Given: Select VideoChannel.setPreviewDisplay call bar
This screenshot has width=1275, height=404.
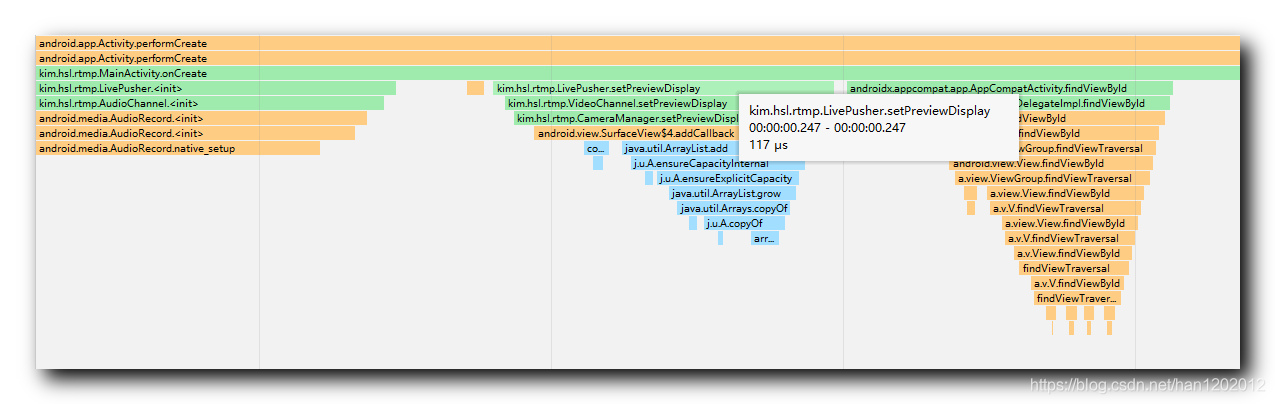Looking at the screenshot, I should pos(621,103).
